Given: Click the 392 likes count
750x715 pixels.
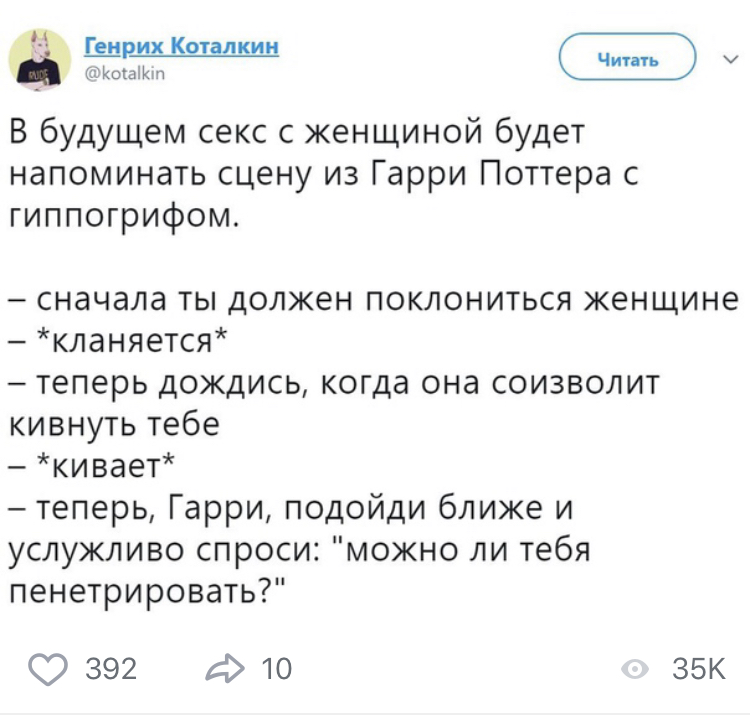Looking at the screenshot, I should (111, 667).
